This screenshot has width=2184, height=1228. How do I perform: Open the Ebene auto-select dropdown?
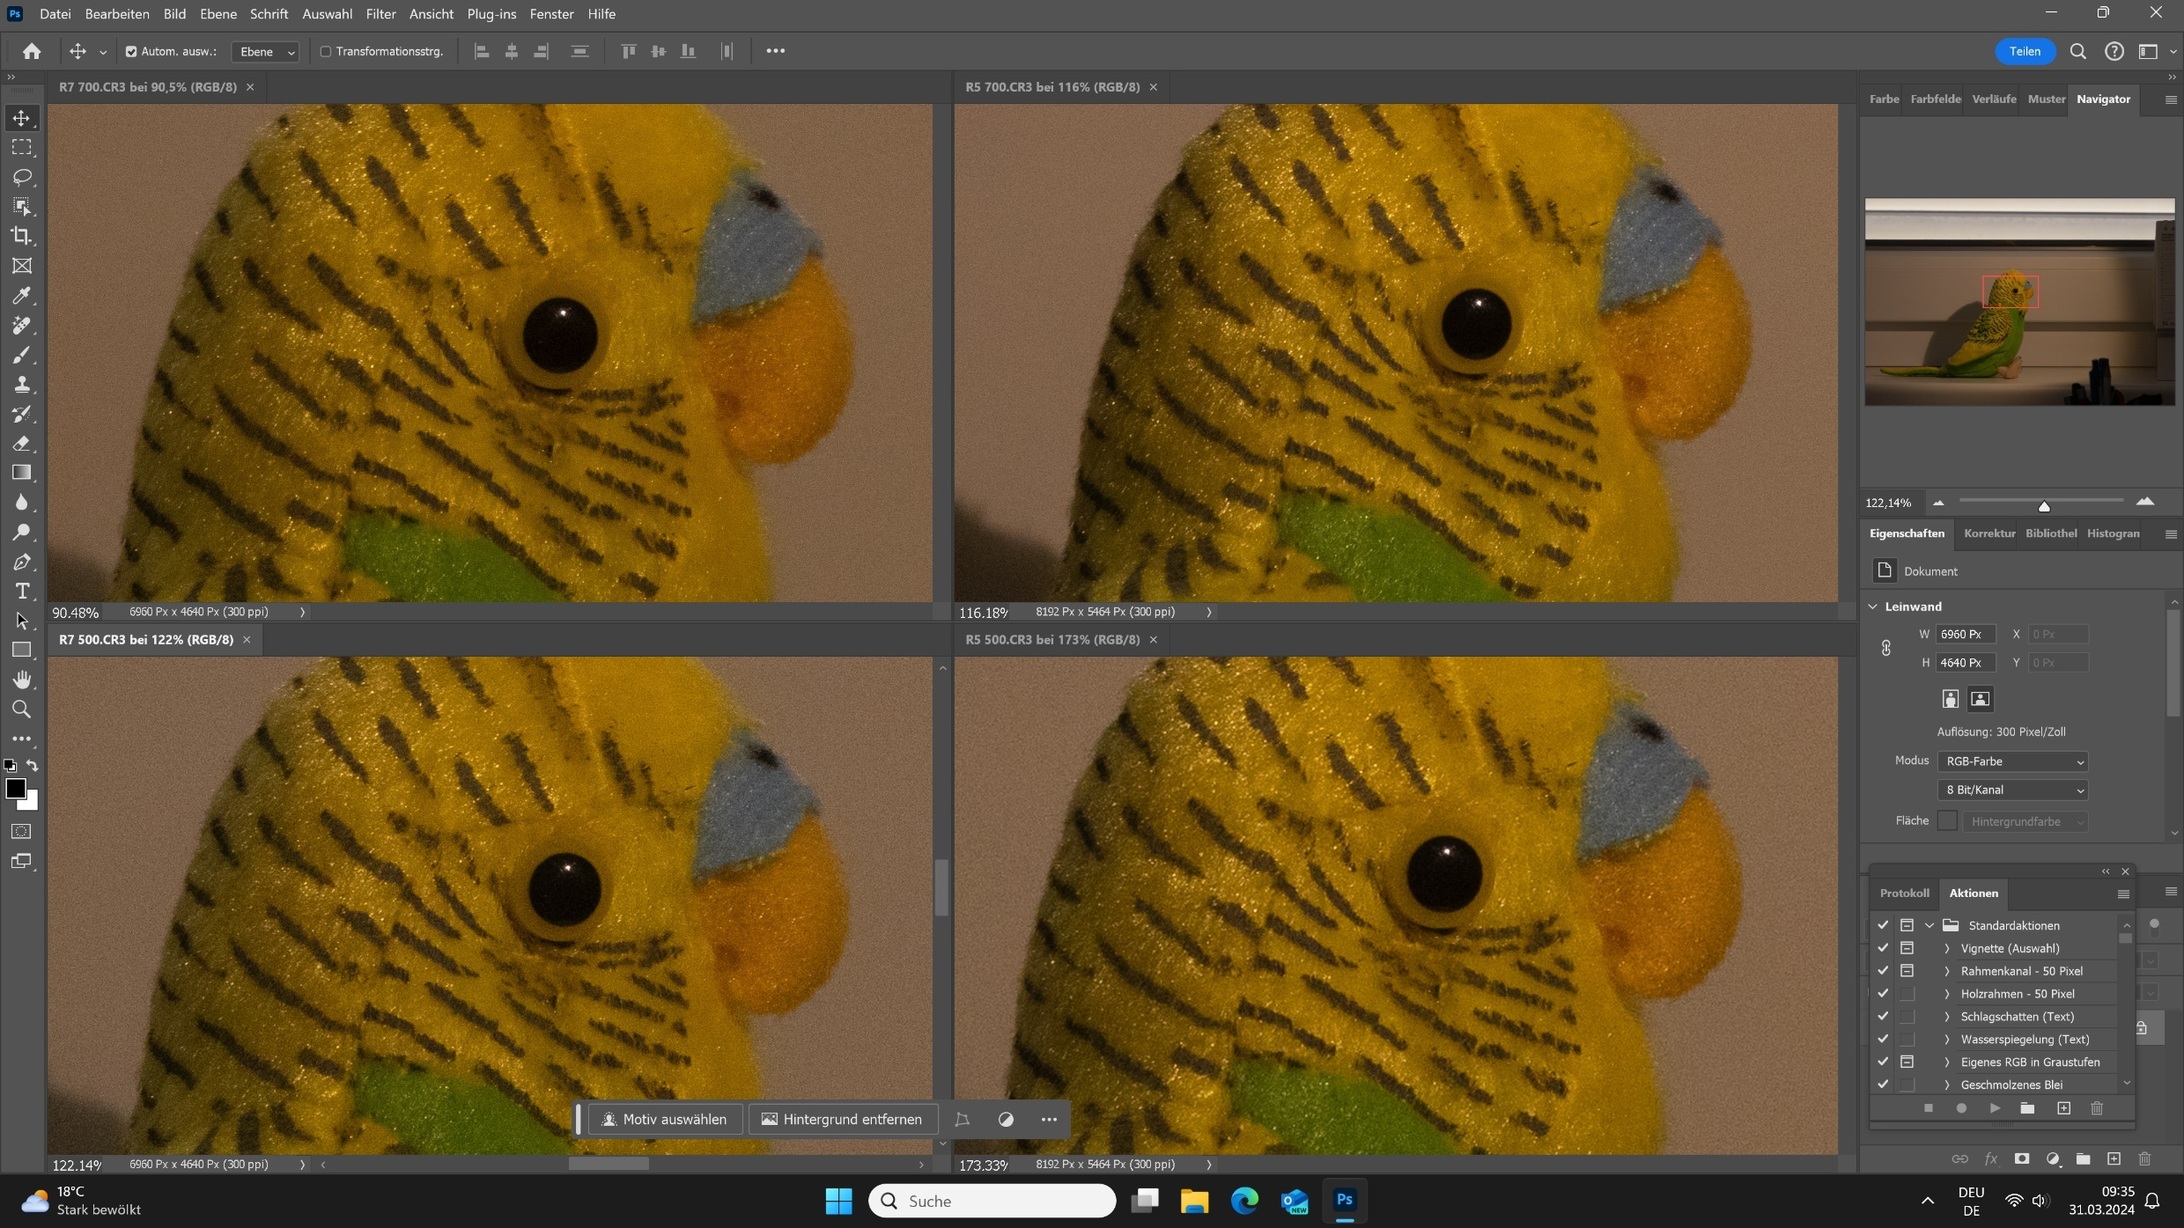pos(265,52)
